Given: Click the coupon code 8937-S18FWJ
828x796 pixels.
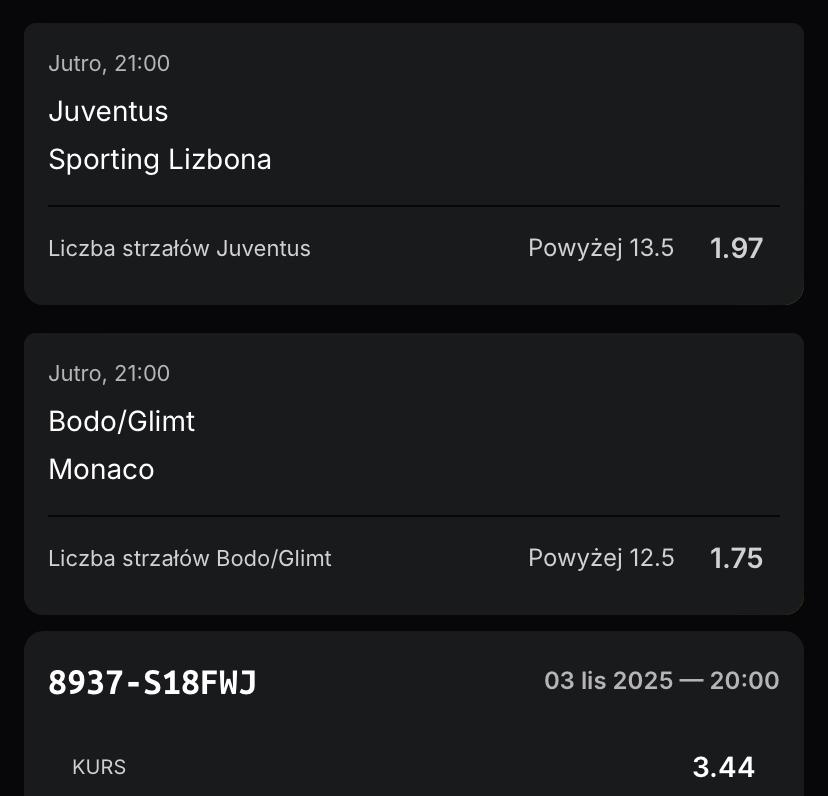Looking at the screenshot, I should coord(152,683).
